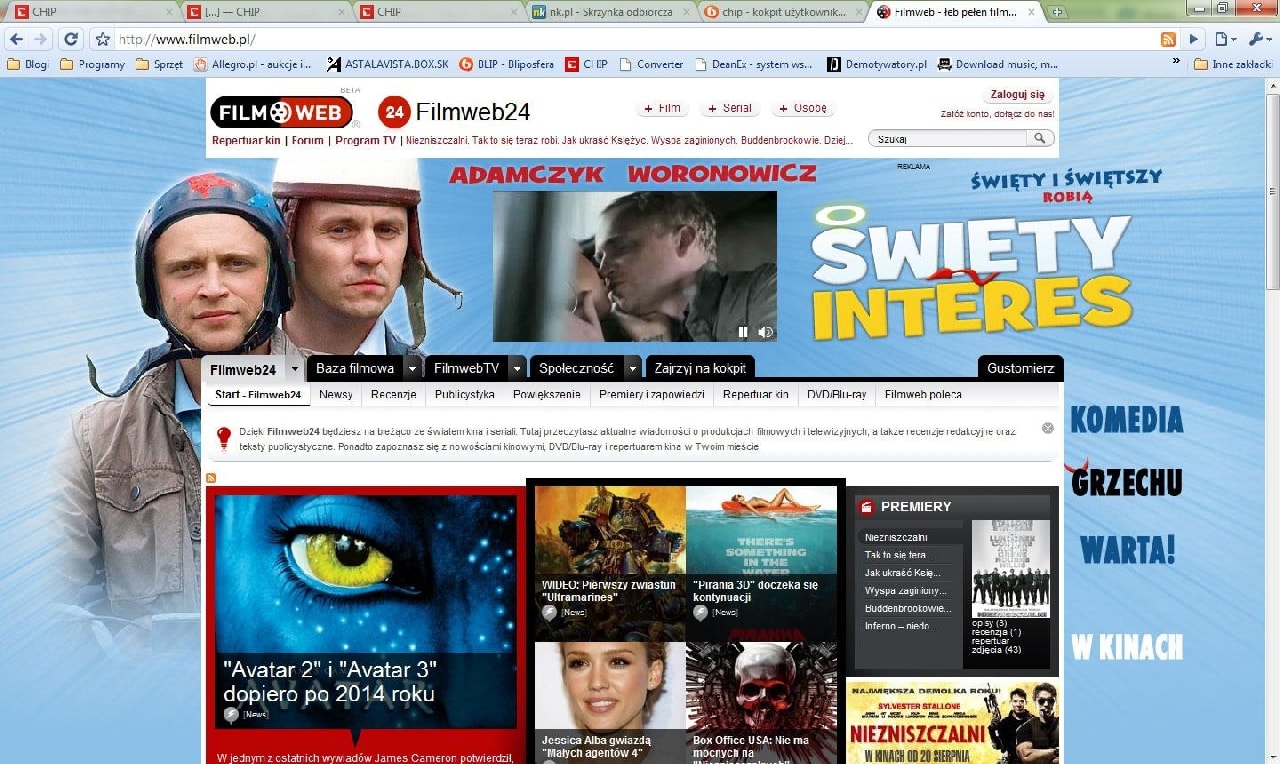1280x764 pixels.
Task: Mute the trailer video sound
Action: pyautogui.click(x=765, y=332)
